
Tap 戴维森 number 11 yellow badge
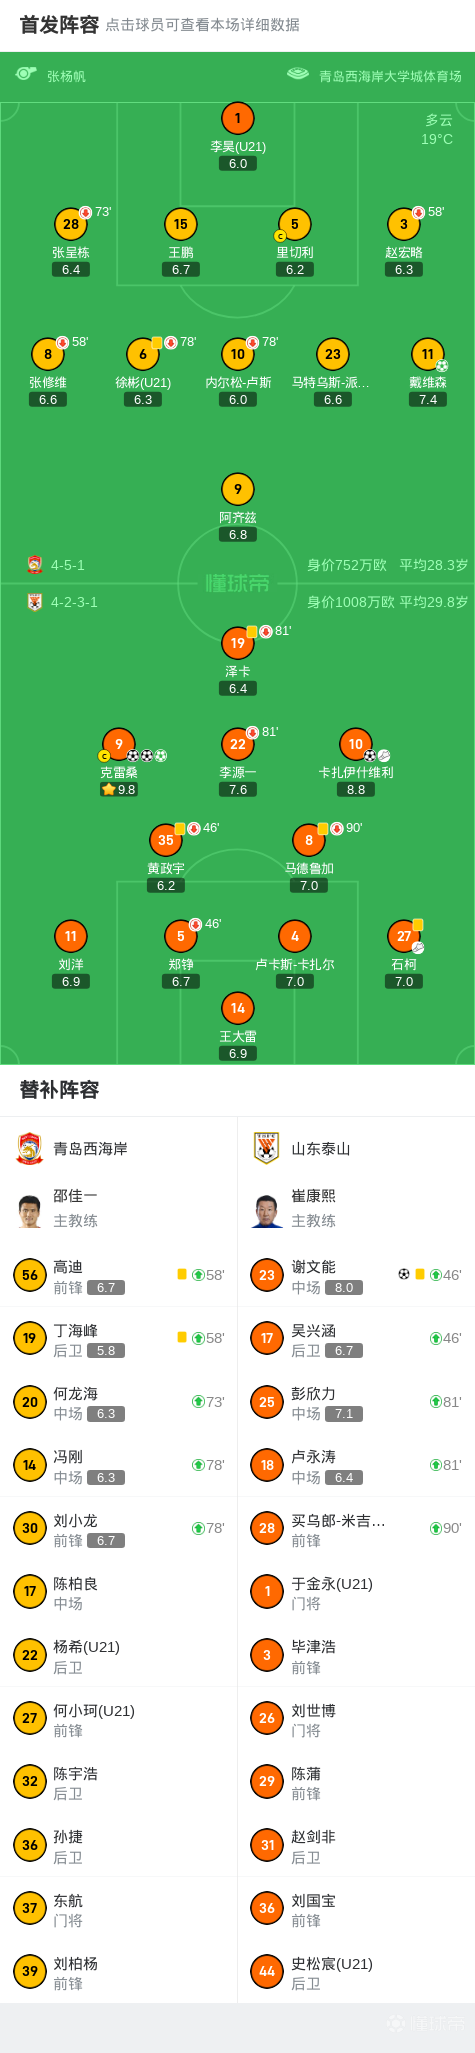(428, 354)
